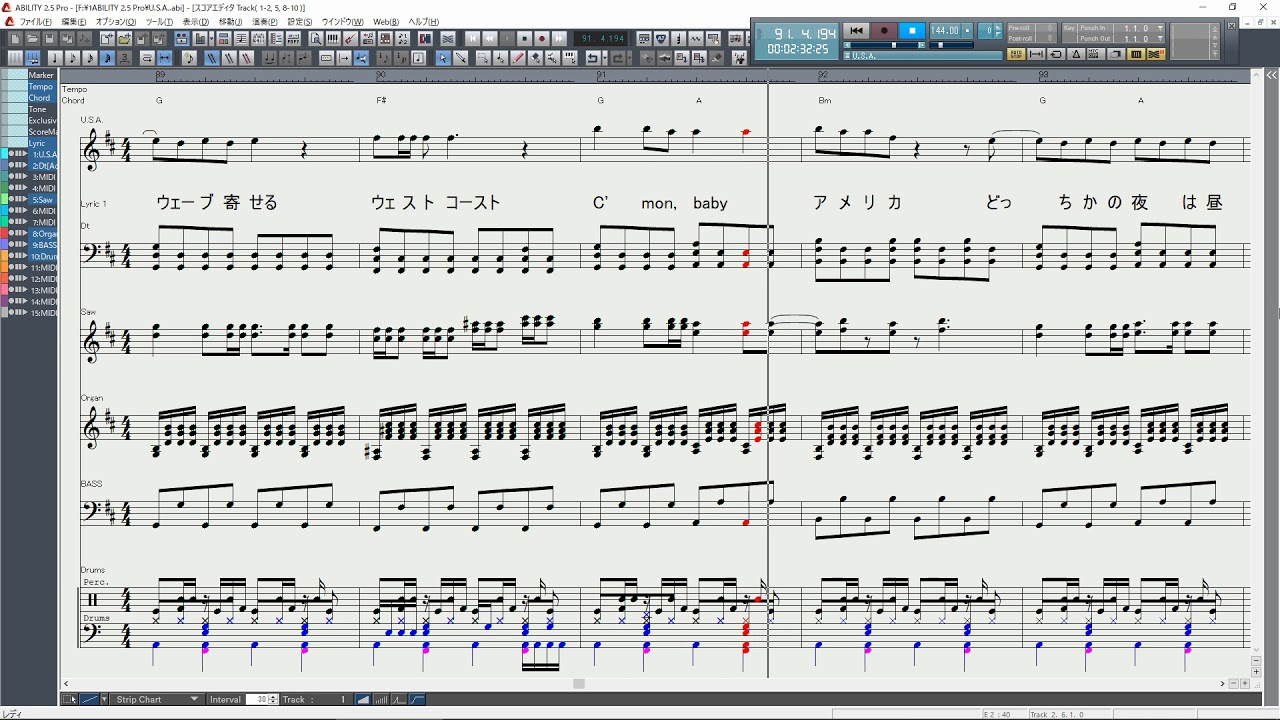Click the toolbar rewind-to-start button
The image size is (1280, 720).
click(x=472, y=38)
